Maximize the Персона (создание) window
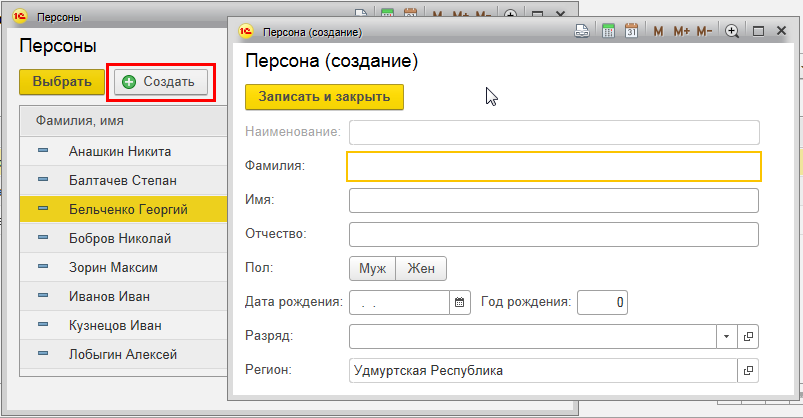This screenshot has height=418, width=803. pos(758,31)
